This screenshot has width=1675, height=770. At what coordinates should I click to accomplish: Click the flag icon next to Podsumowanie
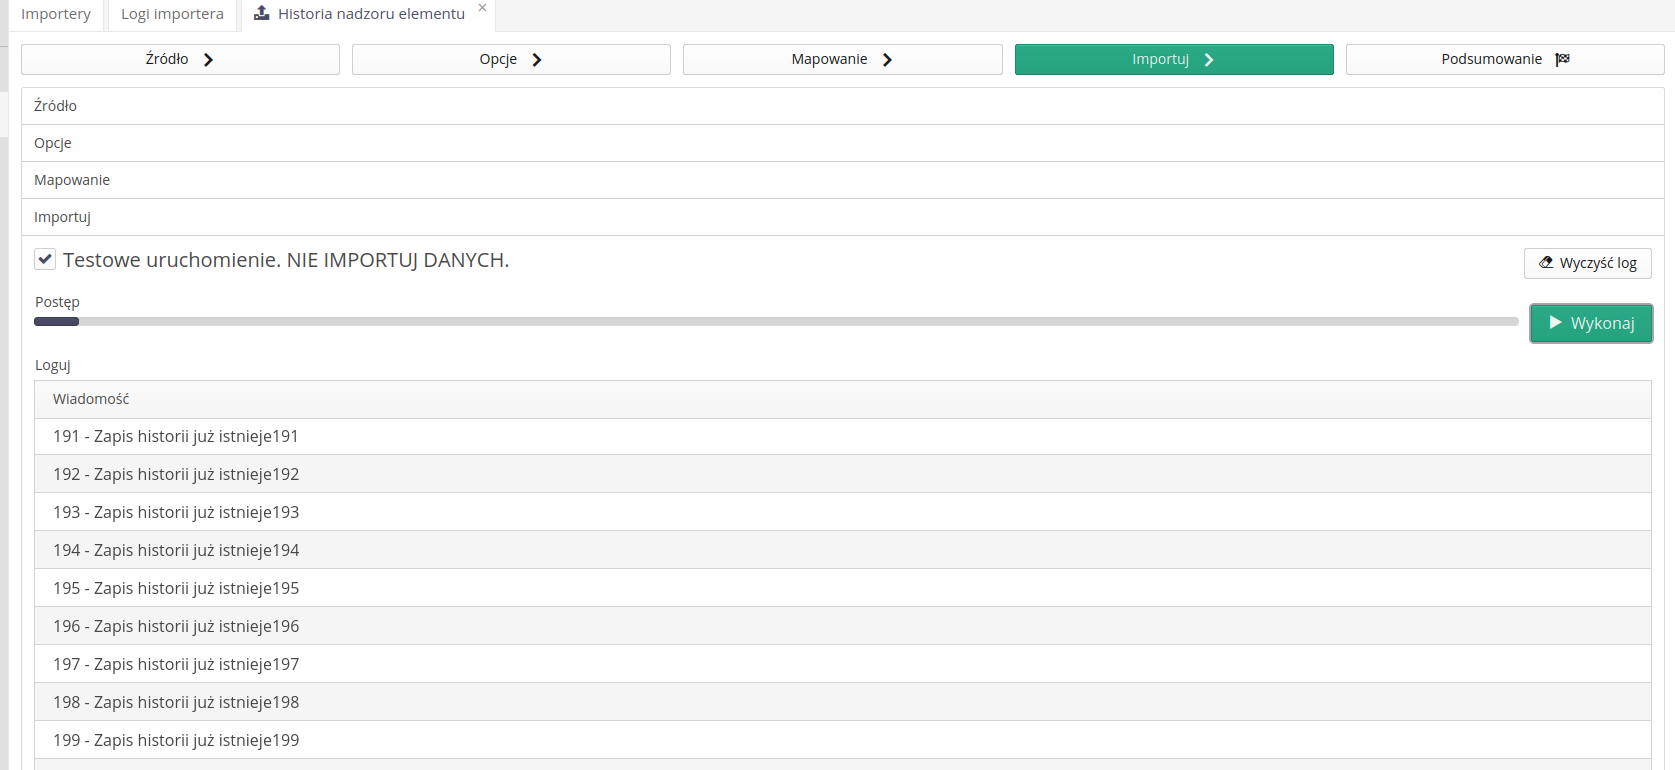(1562, 59)
